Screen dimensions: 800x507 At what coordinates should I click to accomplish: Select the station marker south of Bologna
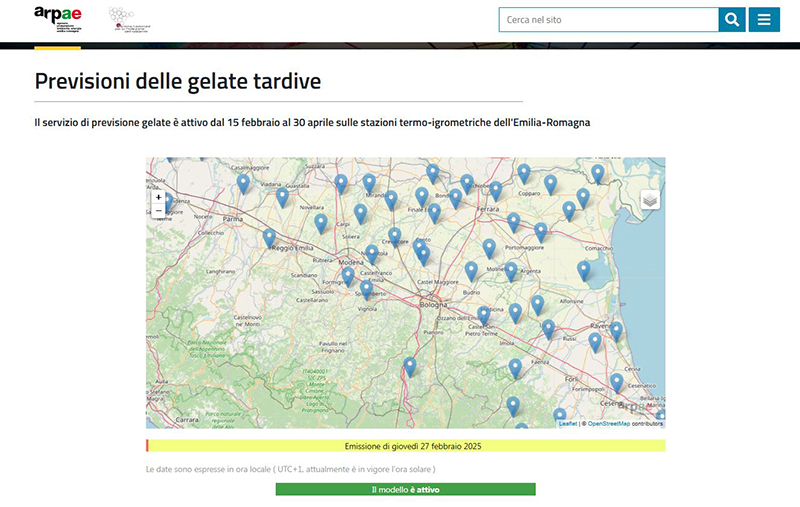tap(409, 367)
